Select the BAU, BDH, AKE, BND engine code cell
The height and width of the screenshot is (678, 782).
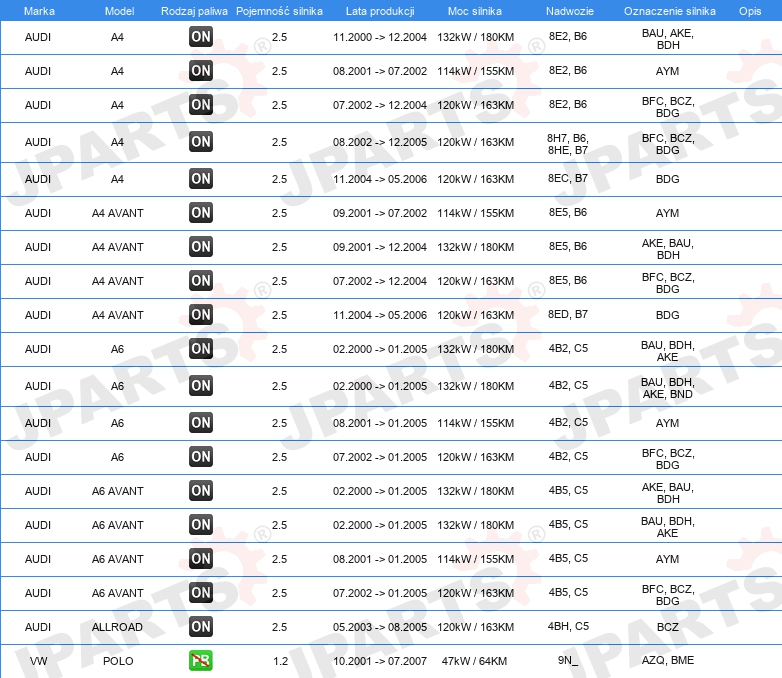(668, 388)
